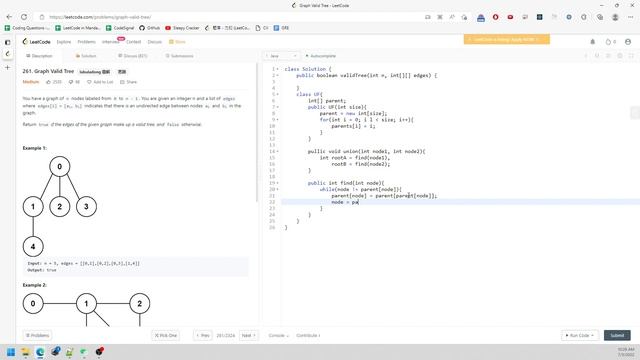
Task: Click the taskbar clock and date
Action: (x=626, y=352)
